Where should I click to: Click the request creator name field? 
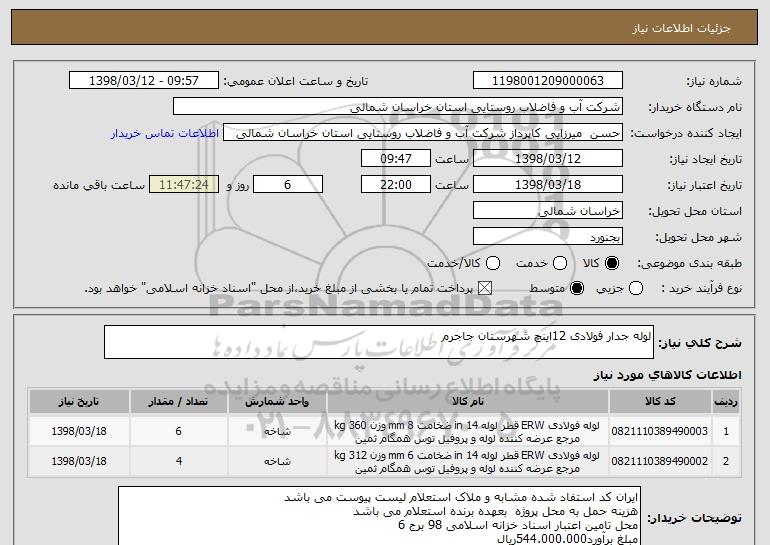tap(423, 133)
